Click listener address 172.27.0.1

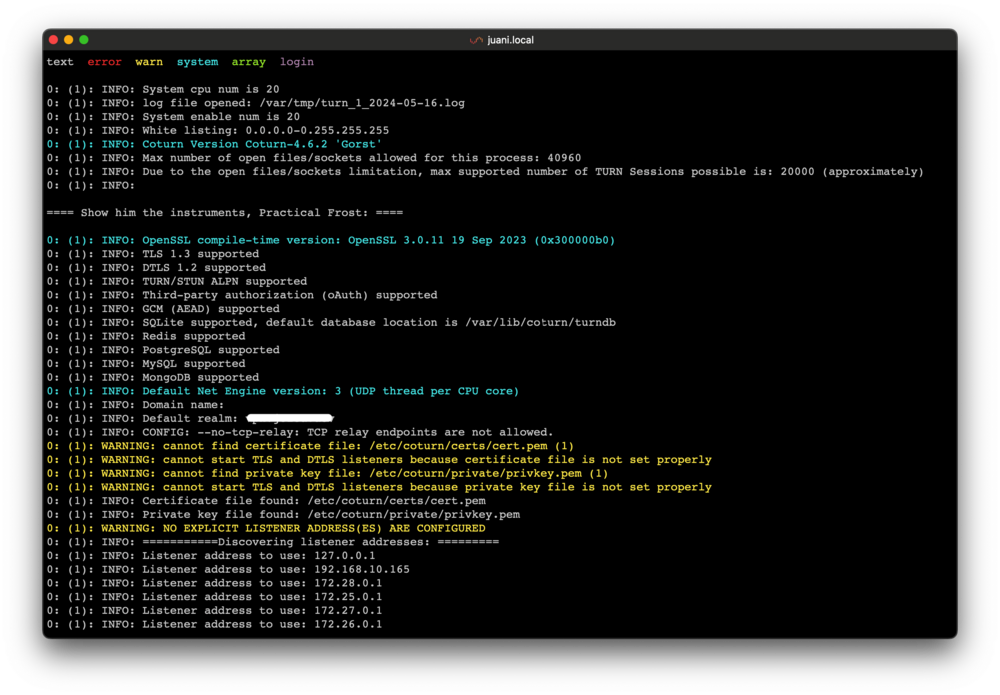click(x=348, y=611)
